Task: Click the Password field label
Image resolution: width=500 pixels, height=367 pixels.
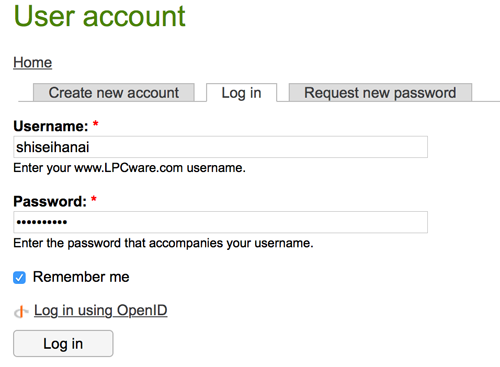Action: tap(50, 202)
